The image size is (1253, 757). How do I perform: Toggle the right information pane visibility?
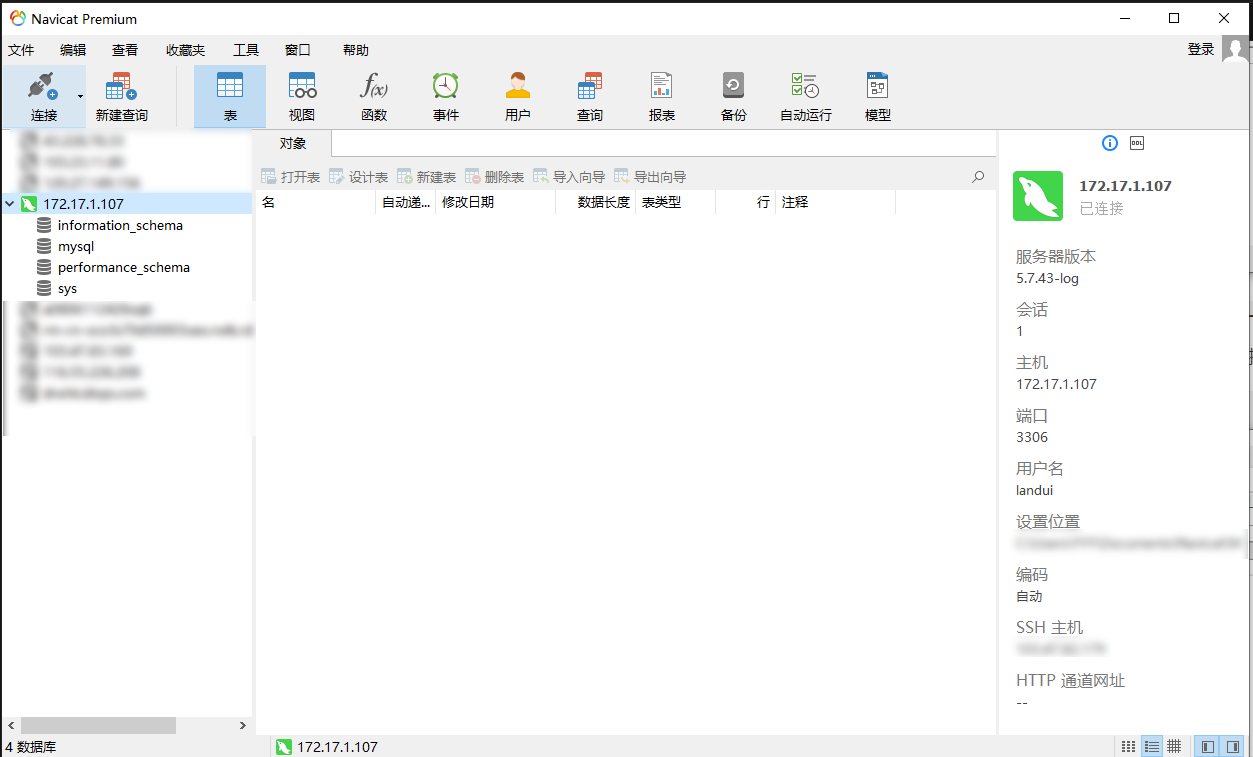1233,746
